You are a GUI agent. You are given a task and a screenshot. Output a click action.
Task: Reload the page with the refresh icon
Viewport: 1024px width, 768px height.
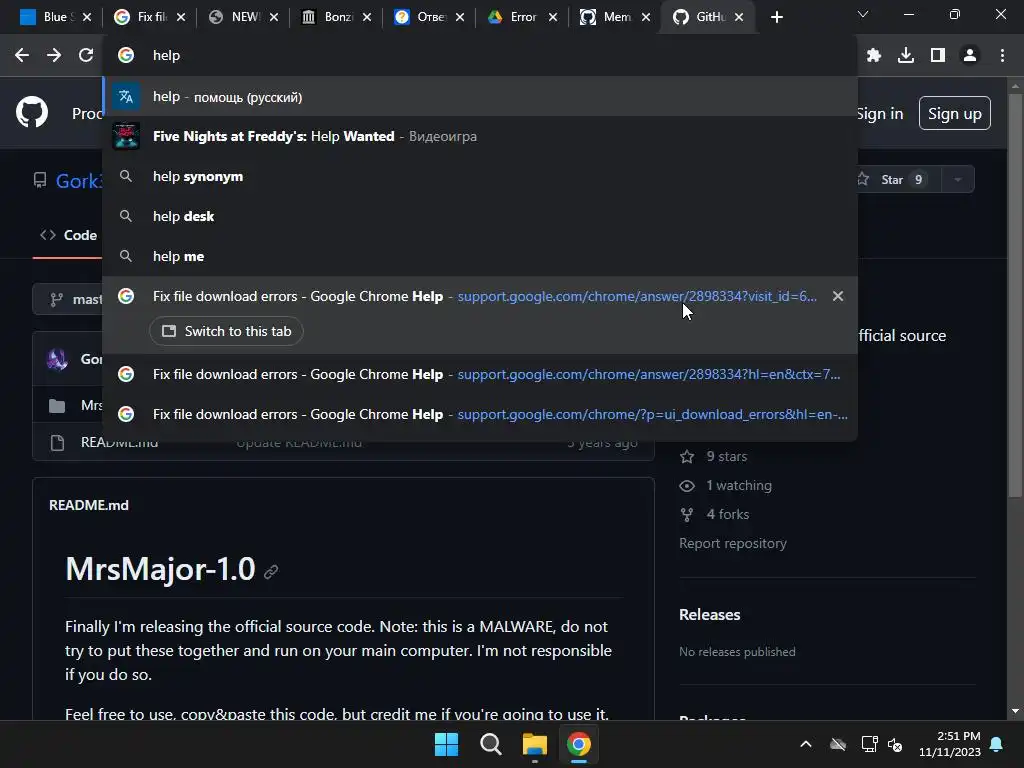tap(86, 56)
